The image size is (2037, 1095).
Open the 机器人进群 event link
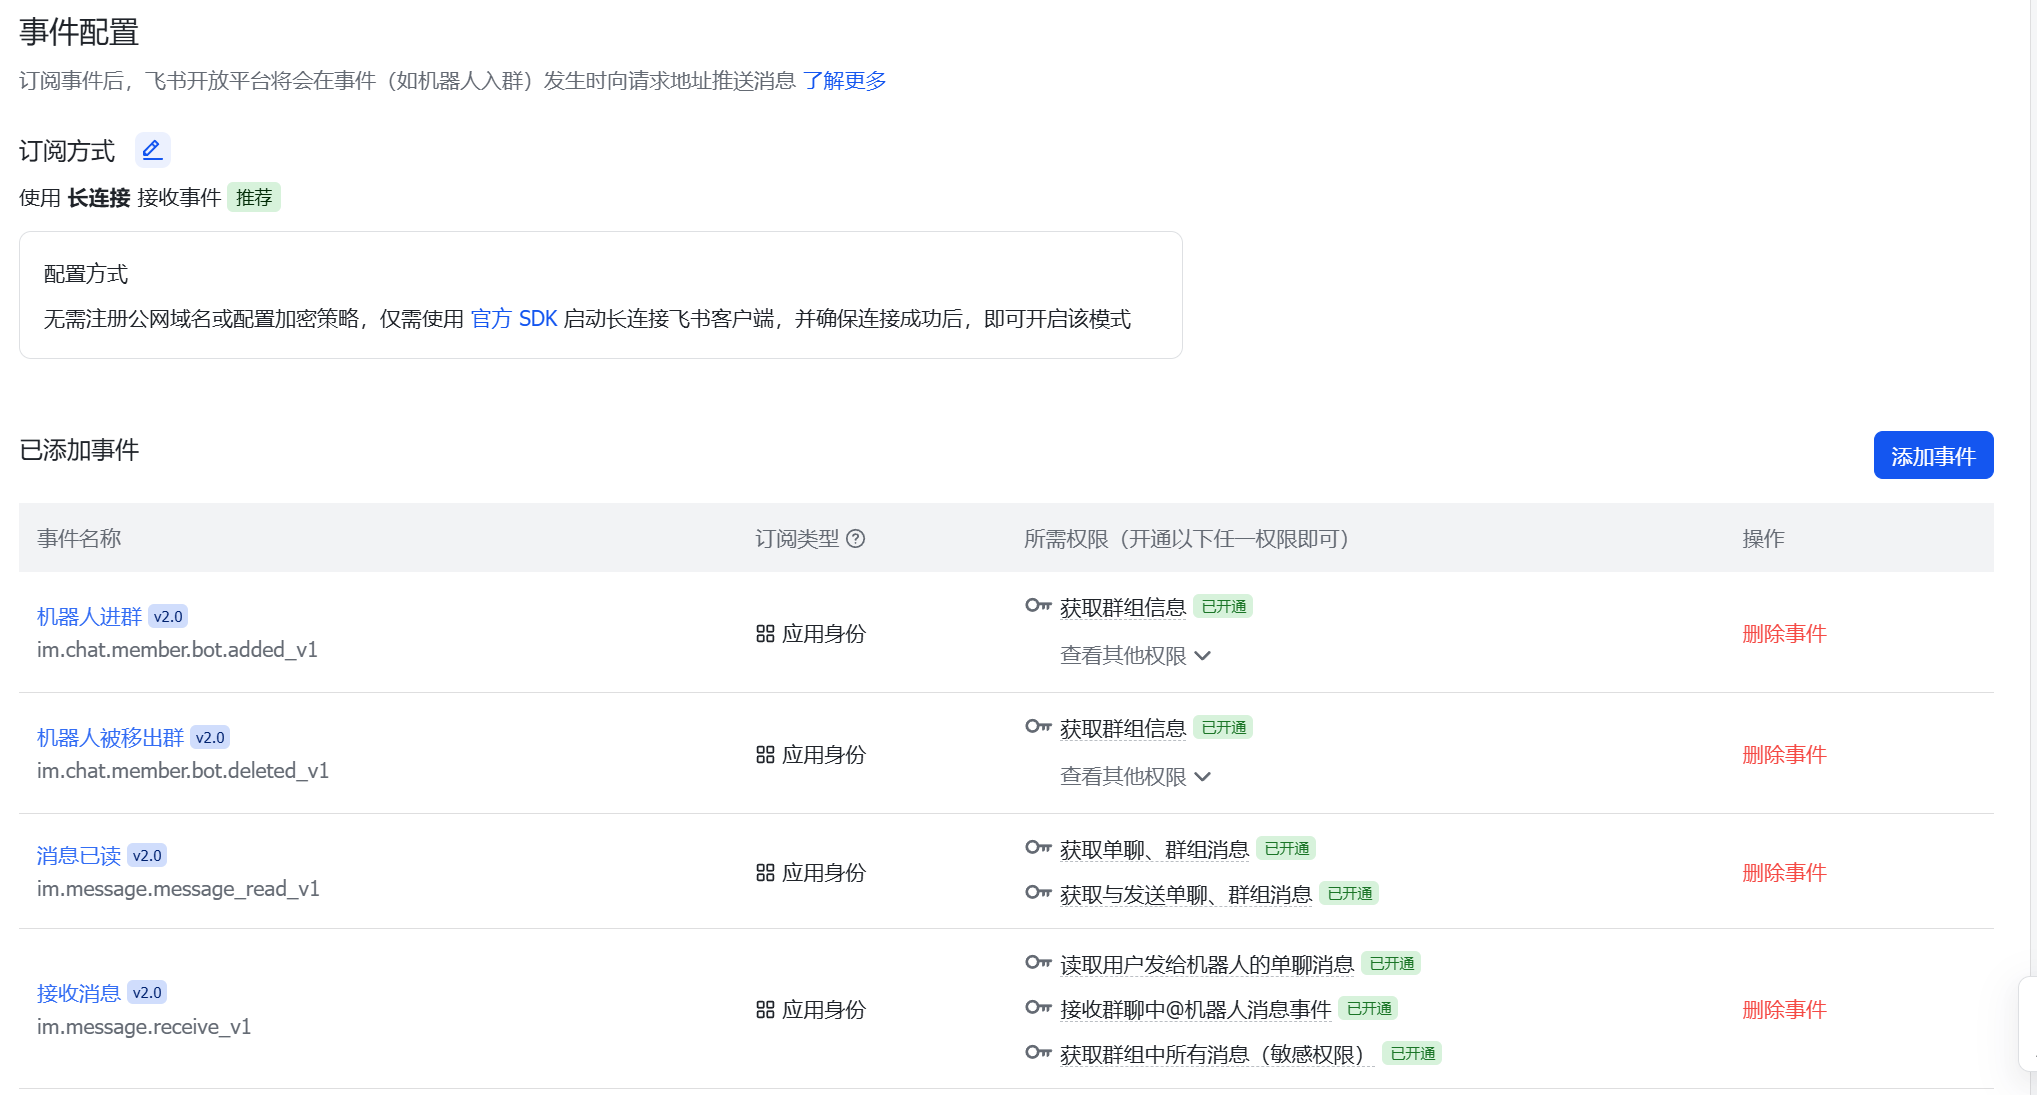(89, 617)
